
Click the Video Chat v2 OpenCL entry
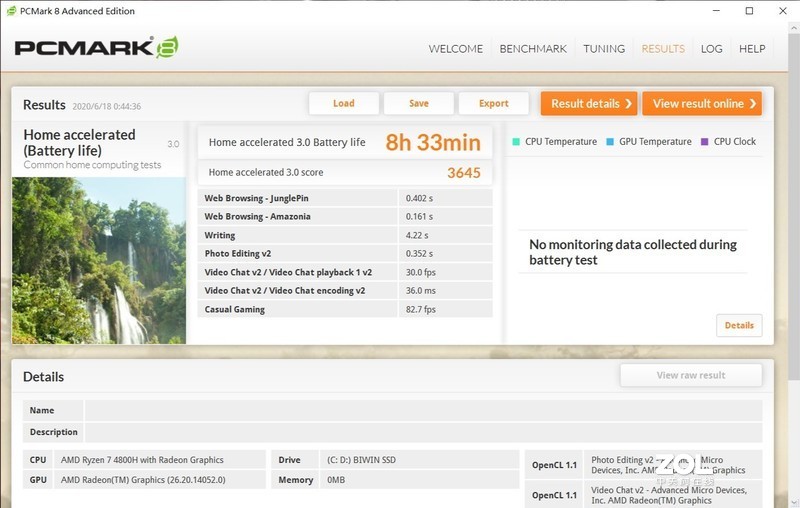[669, 495]
